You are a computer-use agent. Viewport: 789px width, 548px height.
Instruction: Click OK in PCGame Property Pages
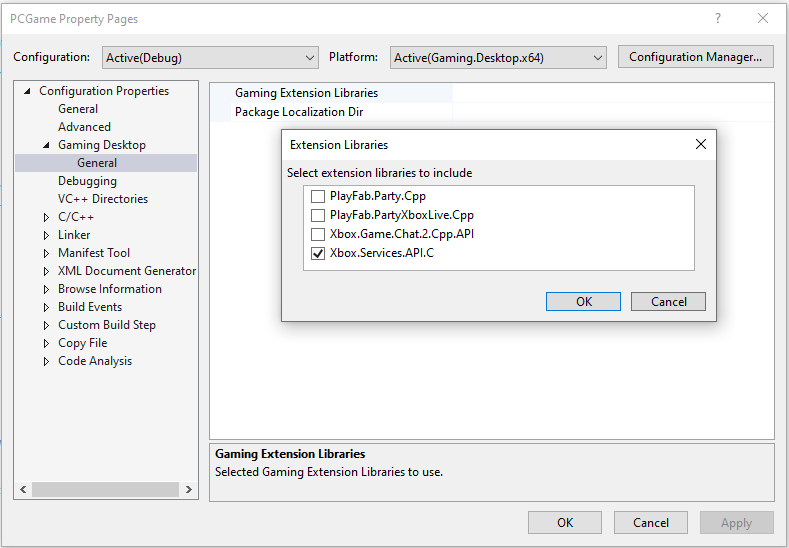point(565,522)
